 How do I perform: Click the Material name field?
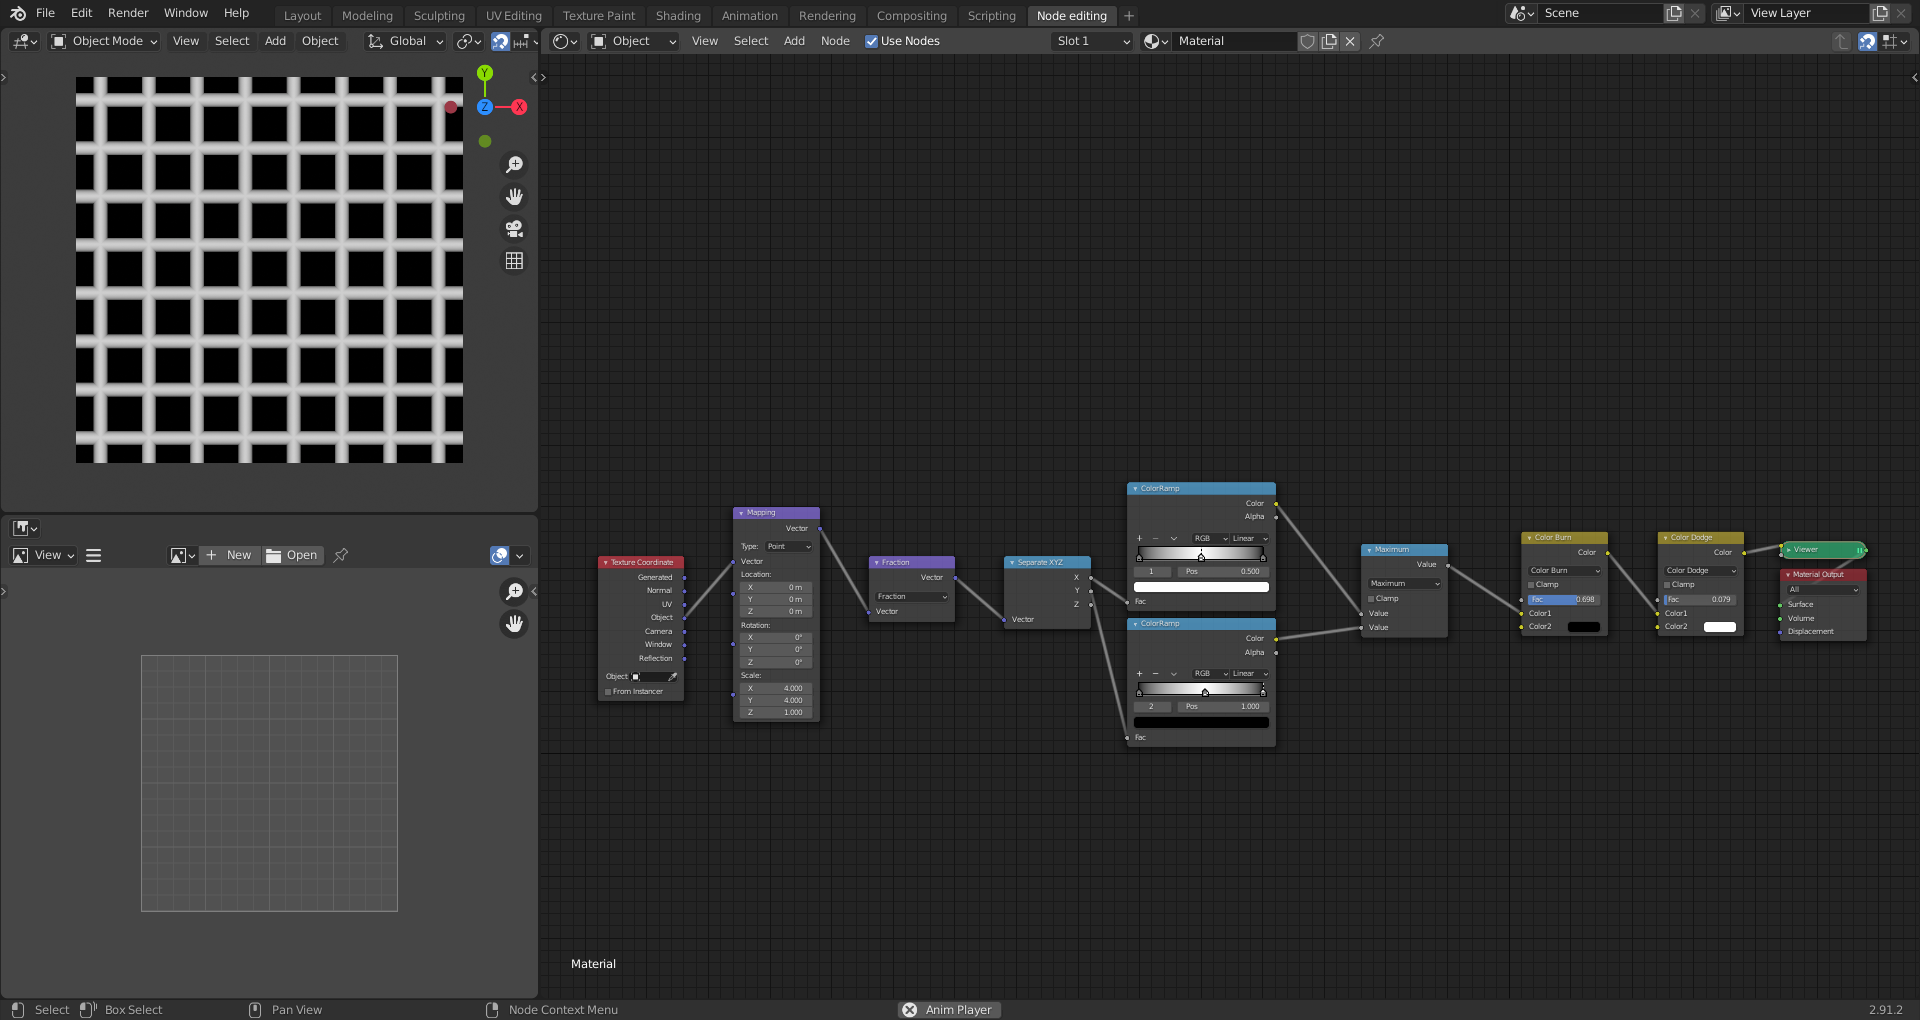click(1234, 41)
